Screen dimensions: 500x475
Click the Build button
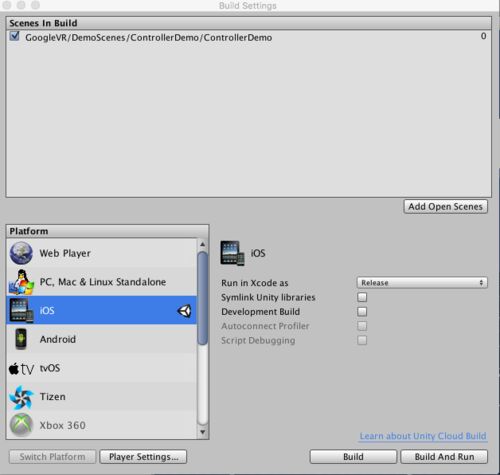coord(353,457)
